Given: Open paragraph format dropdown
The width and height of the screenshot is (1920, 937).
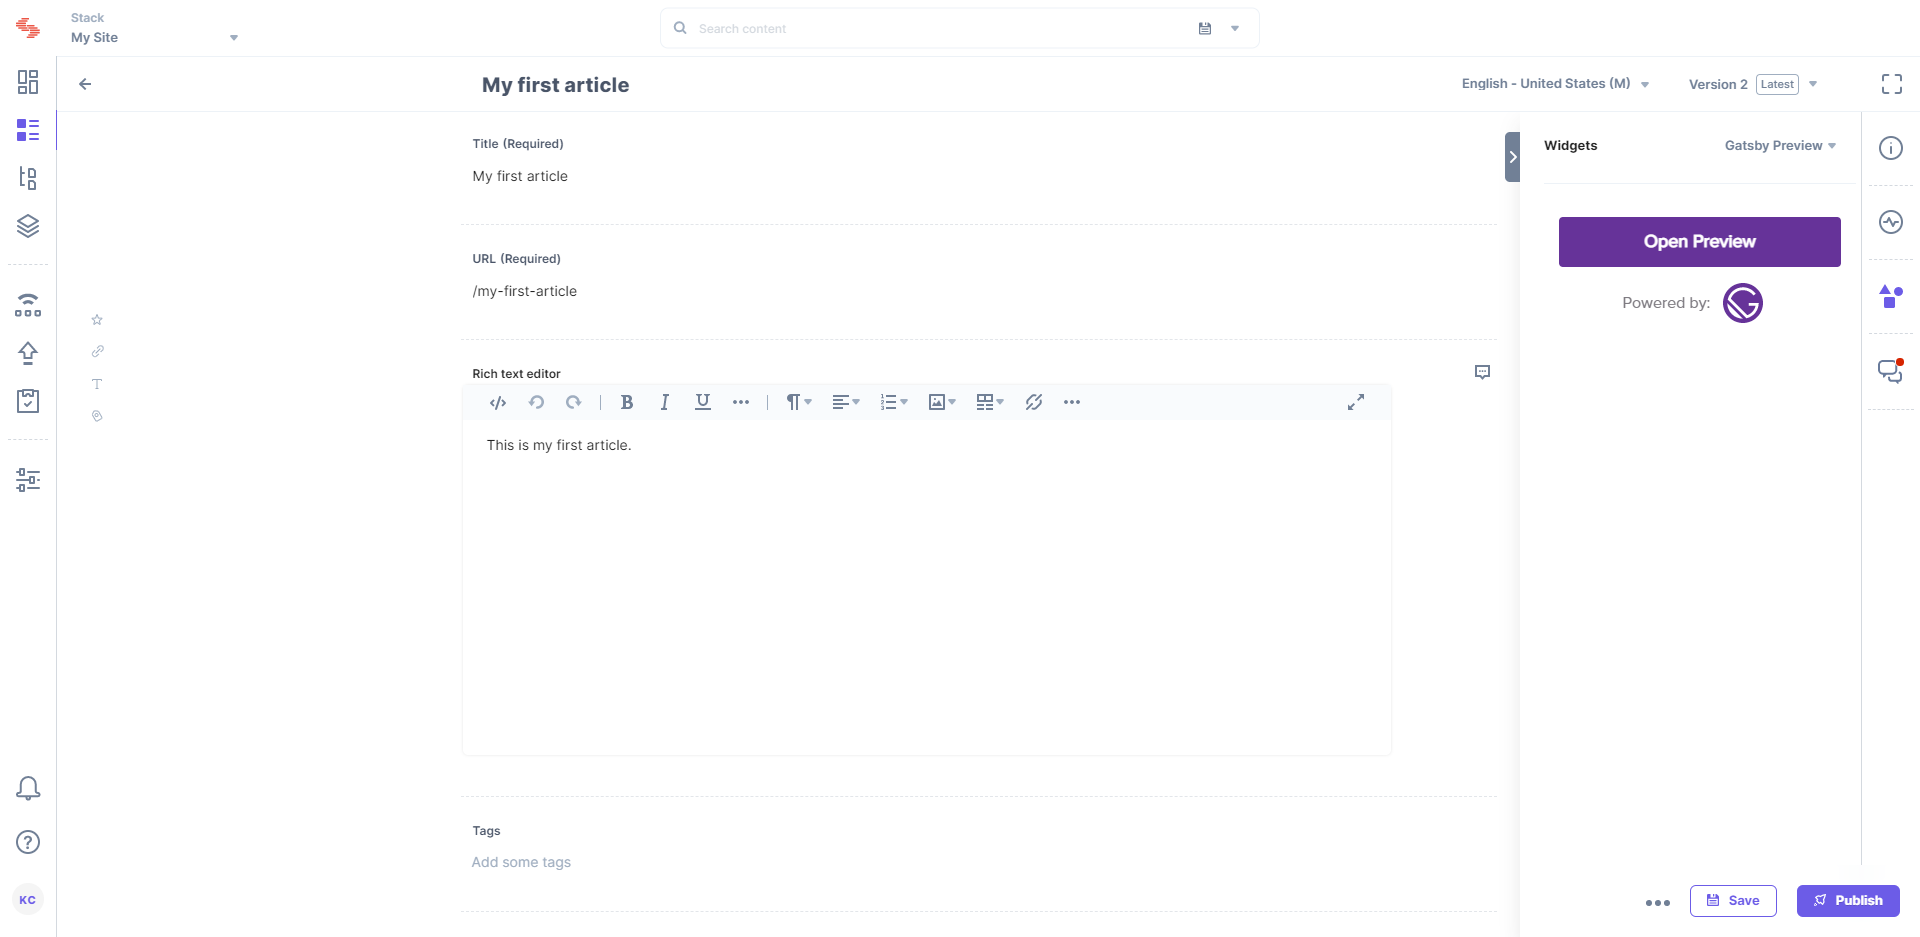Looking at the screenshot, I should [798, 402].
